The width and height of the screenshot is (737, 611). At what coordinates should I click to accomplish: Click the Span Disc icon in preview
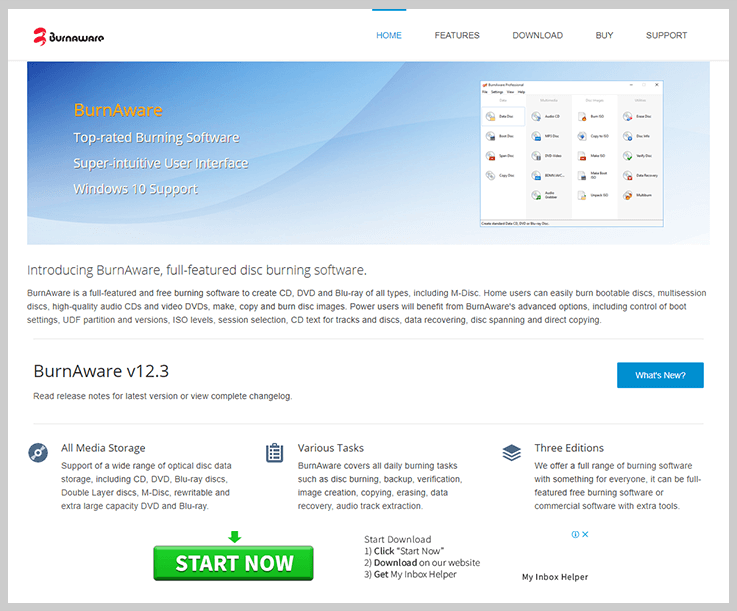click(x=491, y=156)
